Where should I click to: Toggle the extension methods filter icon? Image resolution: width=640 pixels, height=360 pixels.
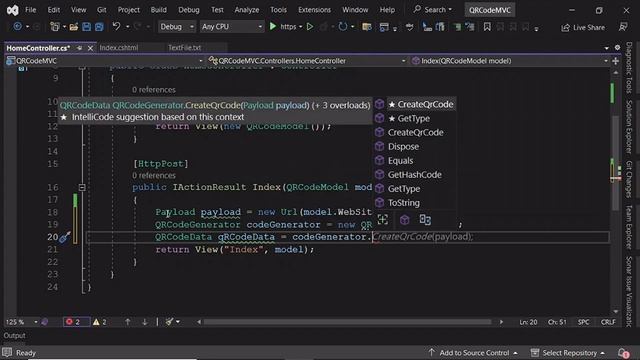point(425,220)
